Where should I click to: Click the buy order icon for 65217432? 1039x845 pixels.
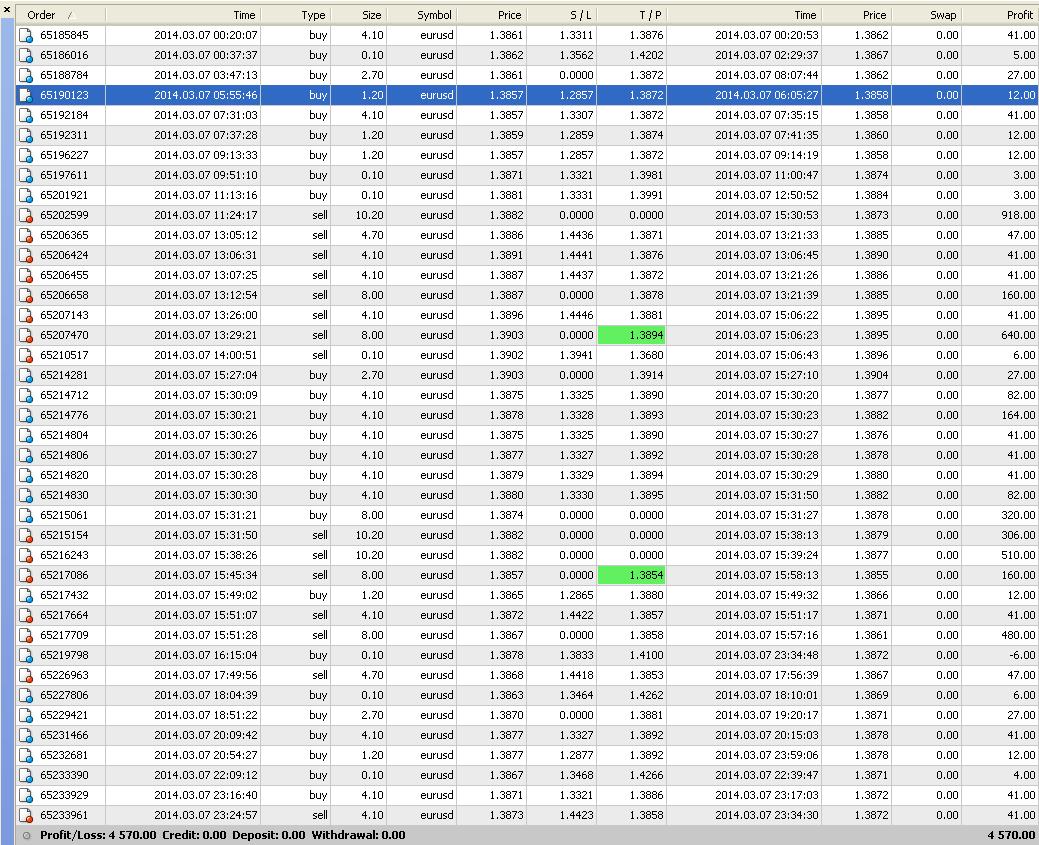[26, 595]
